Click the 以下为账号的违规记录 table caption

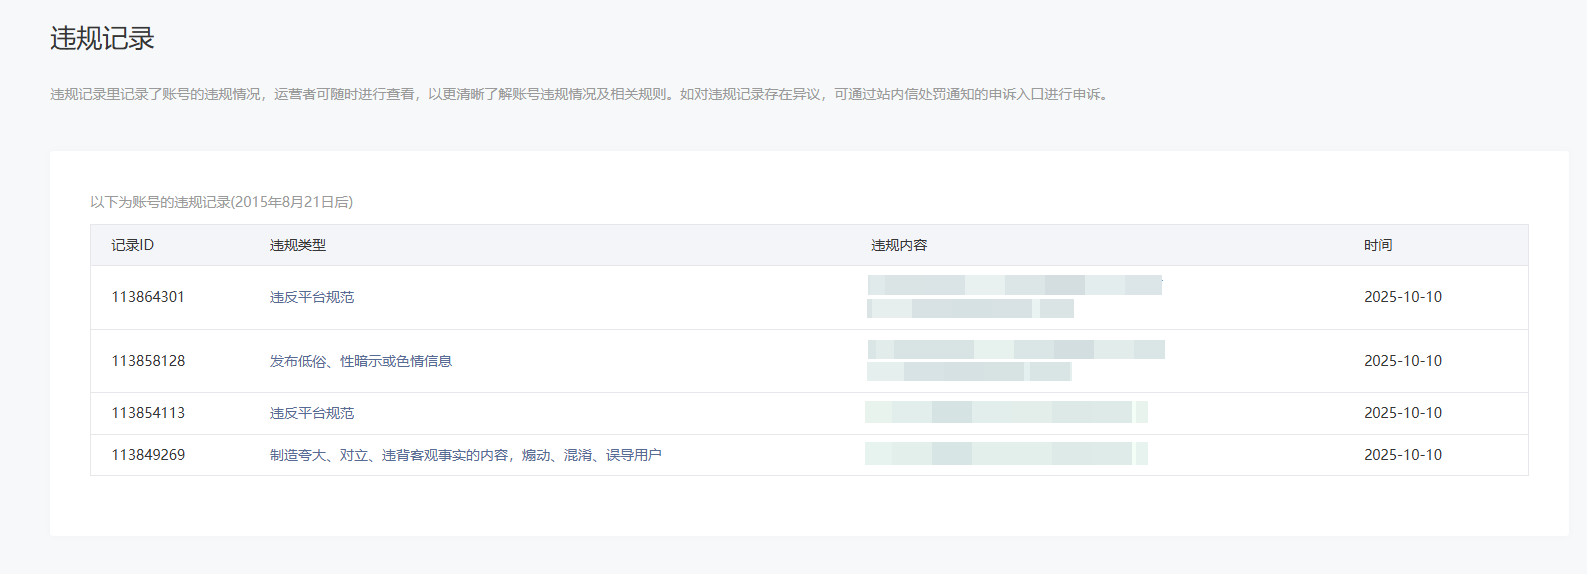click(221, 202)
